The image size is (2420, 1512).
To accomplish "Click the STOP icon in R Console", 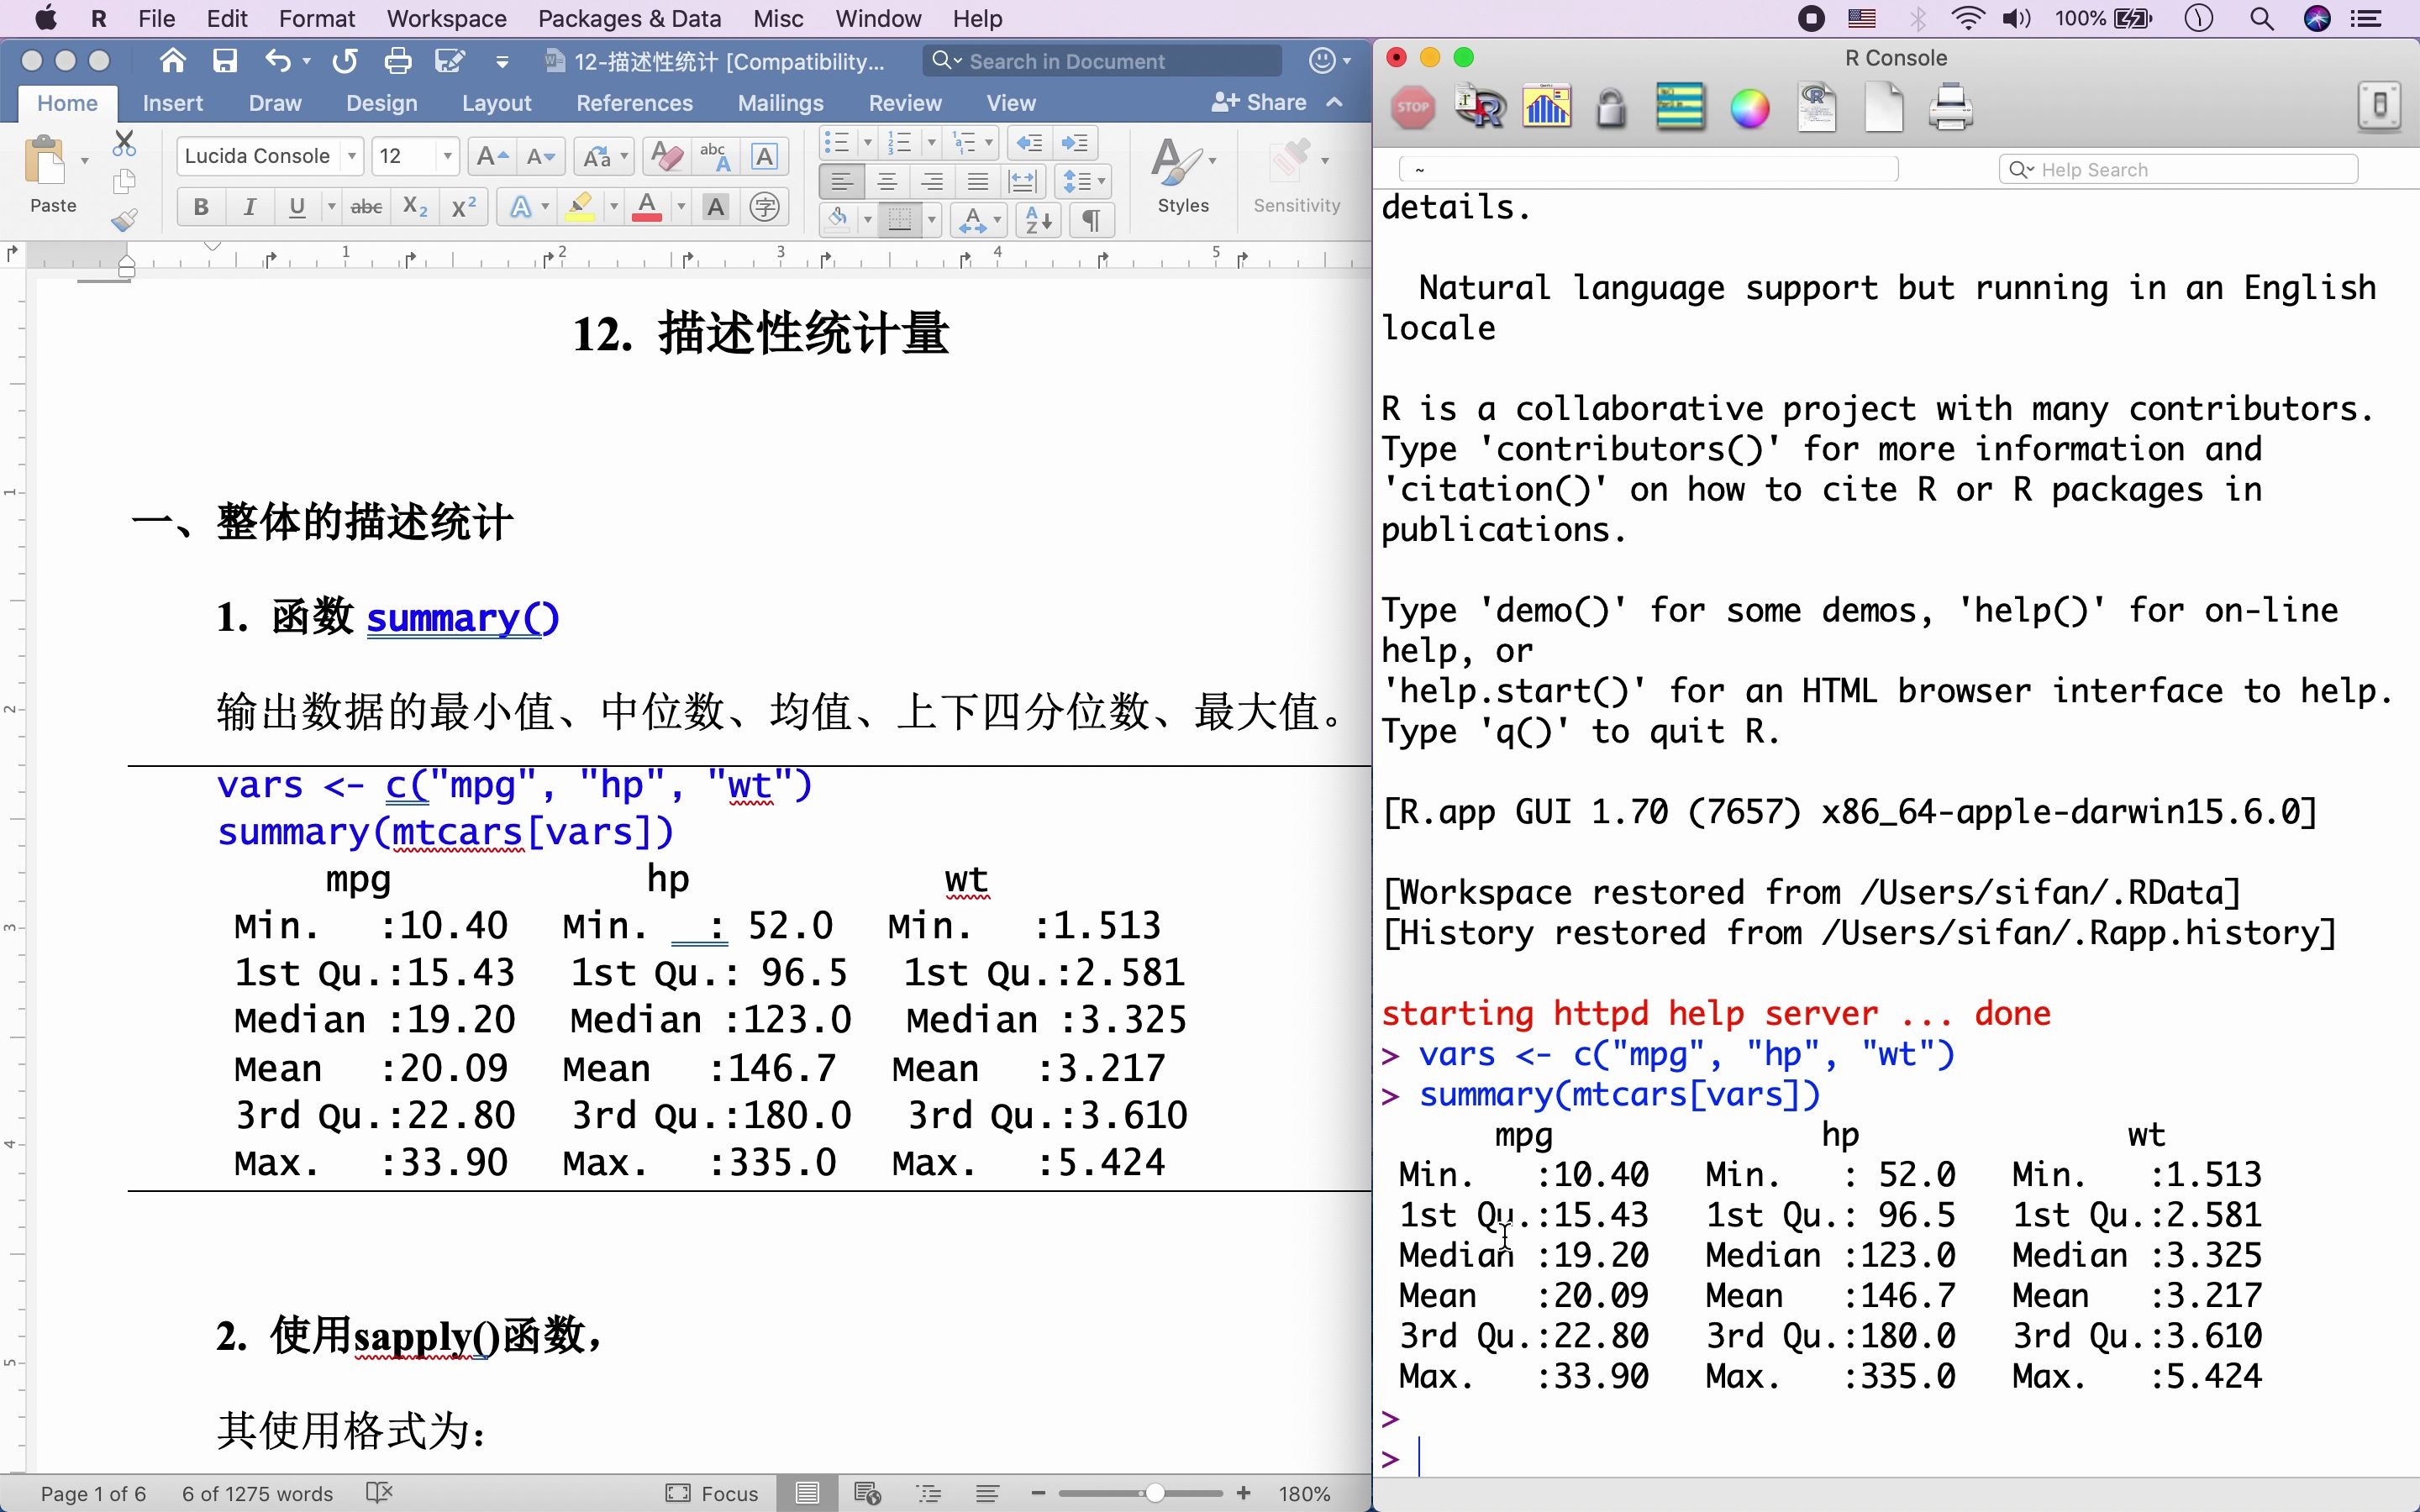I will (x=1413, y=108).
